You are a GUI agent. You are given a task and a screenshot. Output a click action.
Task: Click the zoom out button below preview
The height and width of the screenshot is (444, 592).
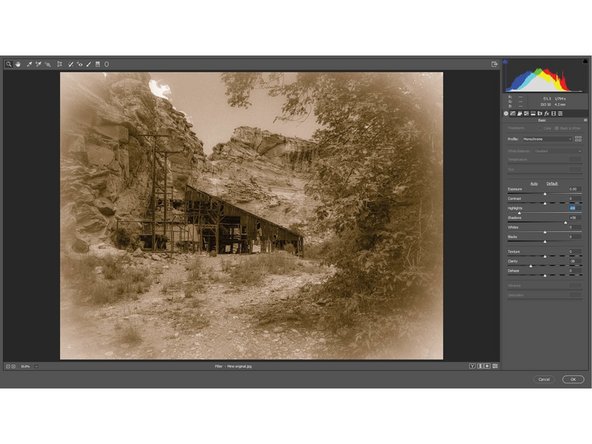tap(8, 366)
